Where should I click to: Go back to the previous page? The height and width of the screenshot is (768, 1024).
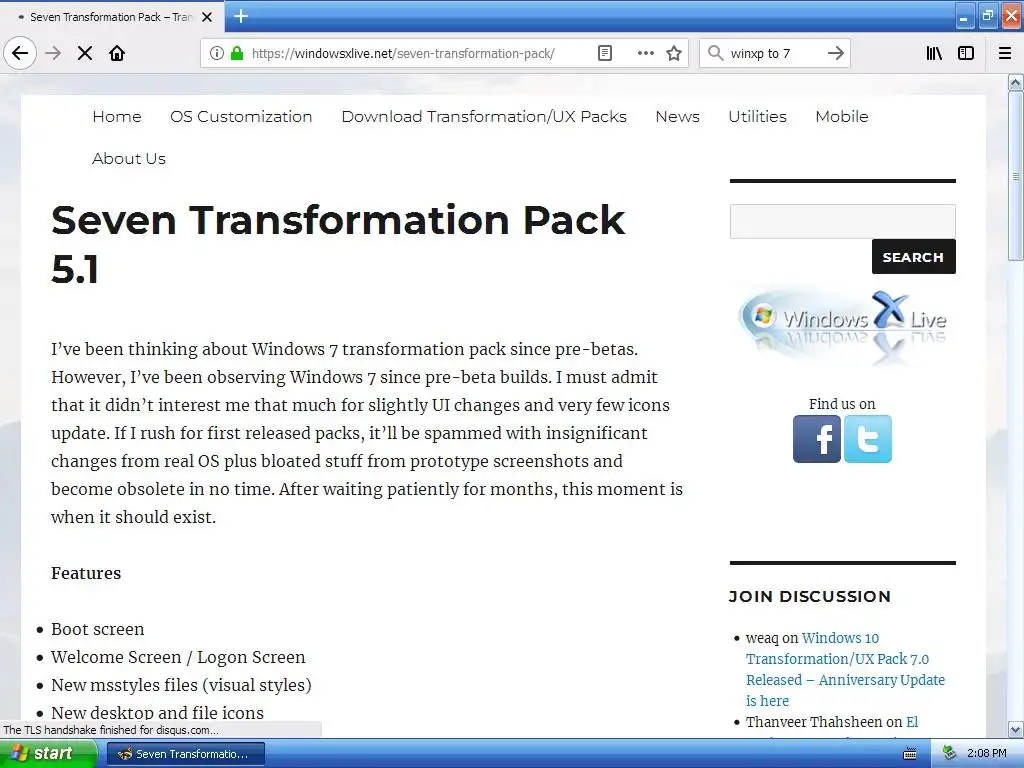(20, 53)
